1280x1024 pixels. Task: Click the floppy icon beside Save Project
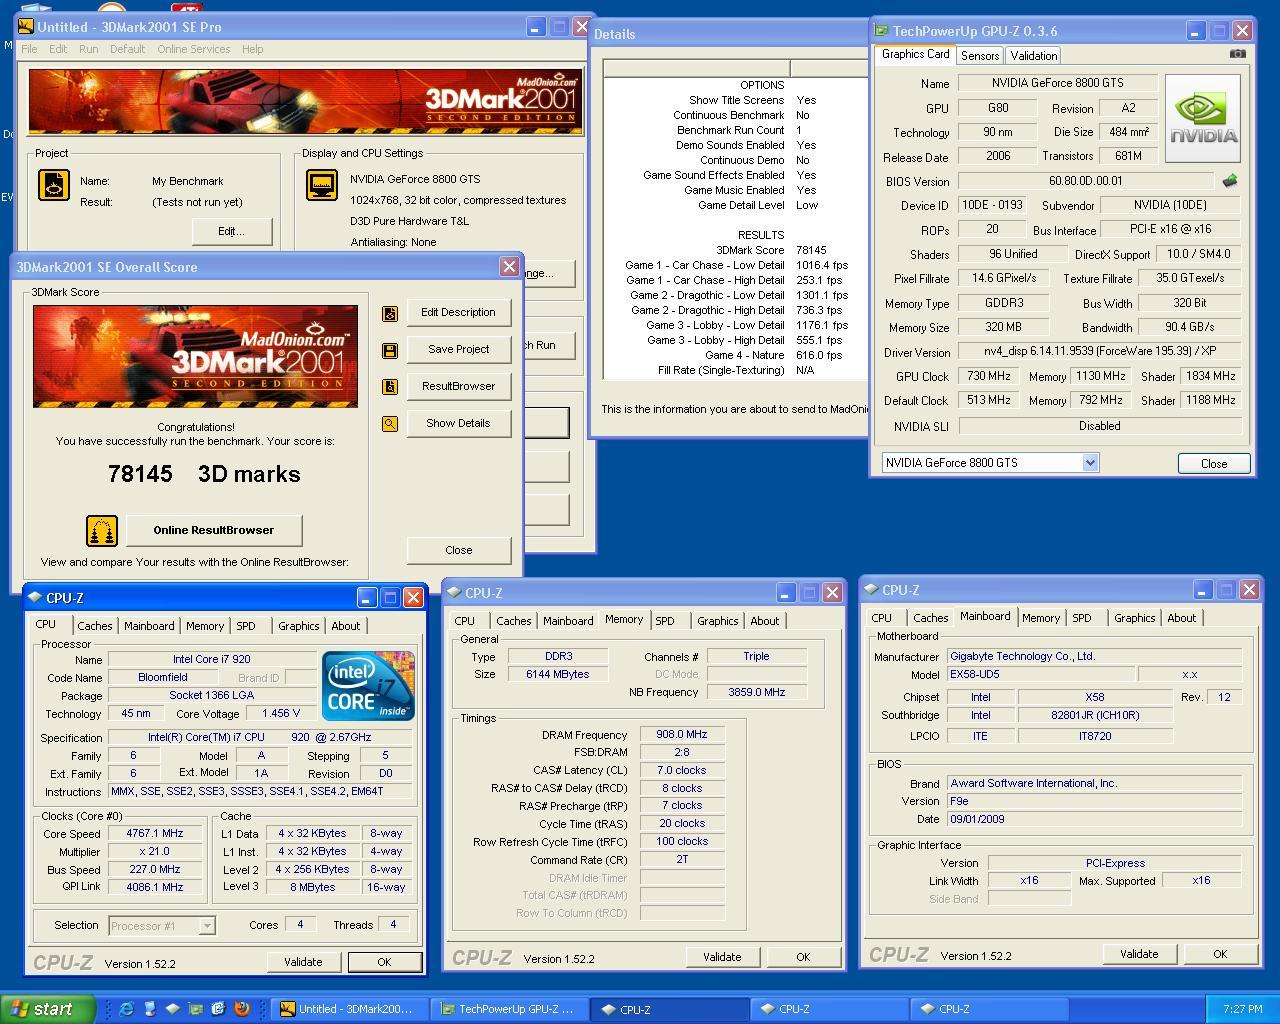click(x=390, y=350)
